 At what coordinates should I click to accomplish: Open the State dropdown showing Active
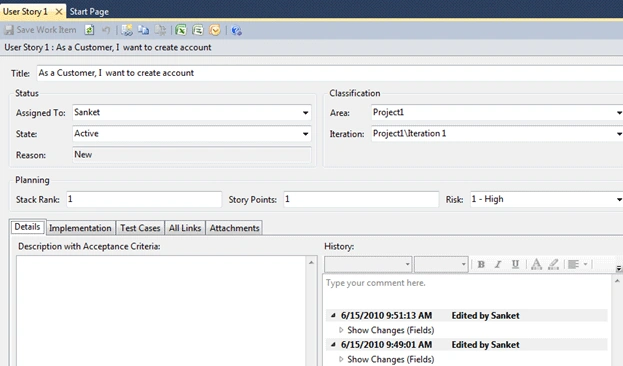pos(305,134)
